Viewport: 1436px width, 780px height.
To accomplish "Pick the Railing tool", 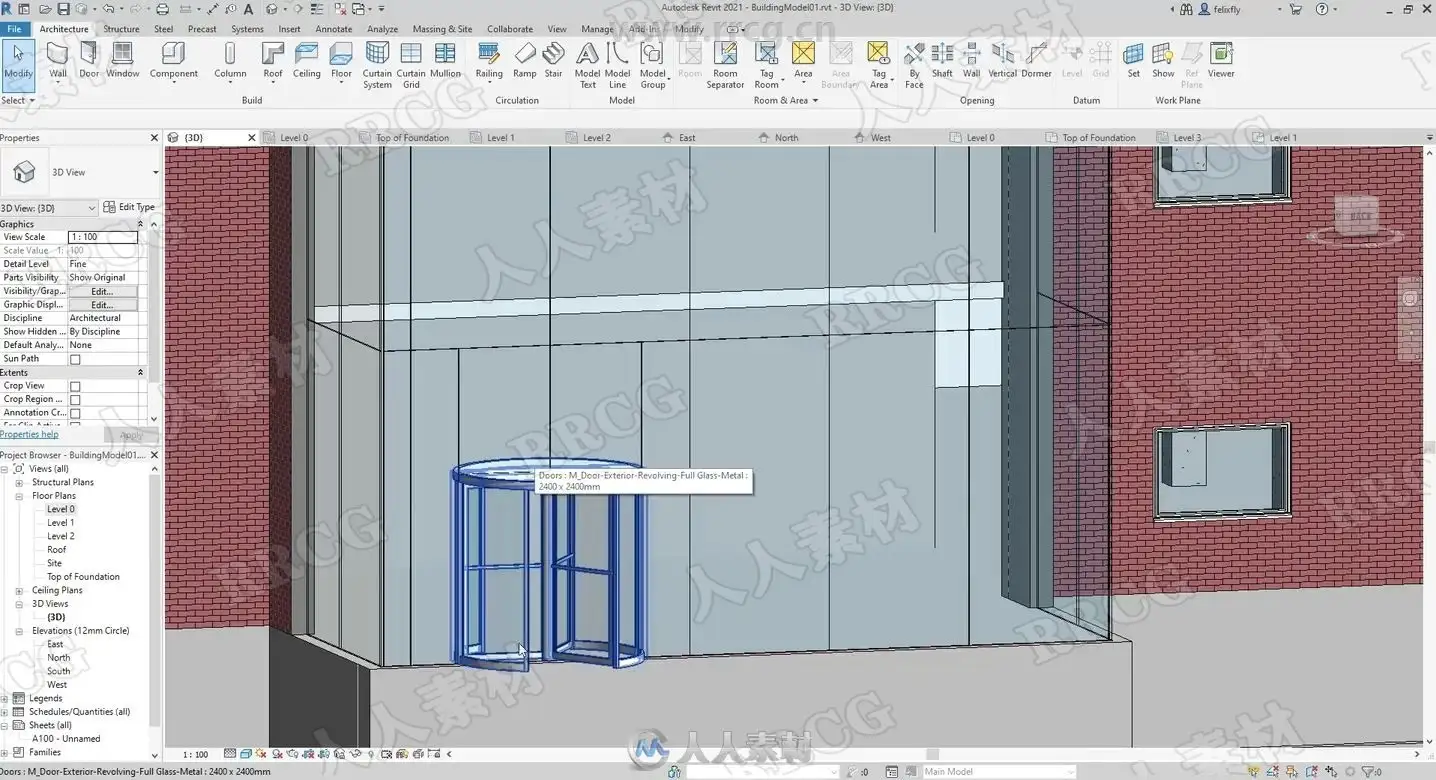I will pos(489,61).
